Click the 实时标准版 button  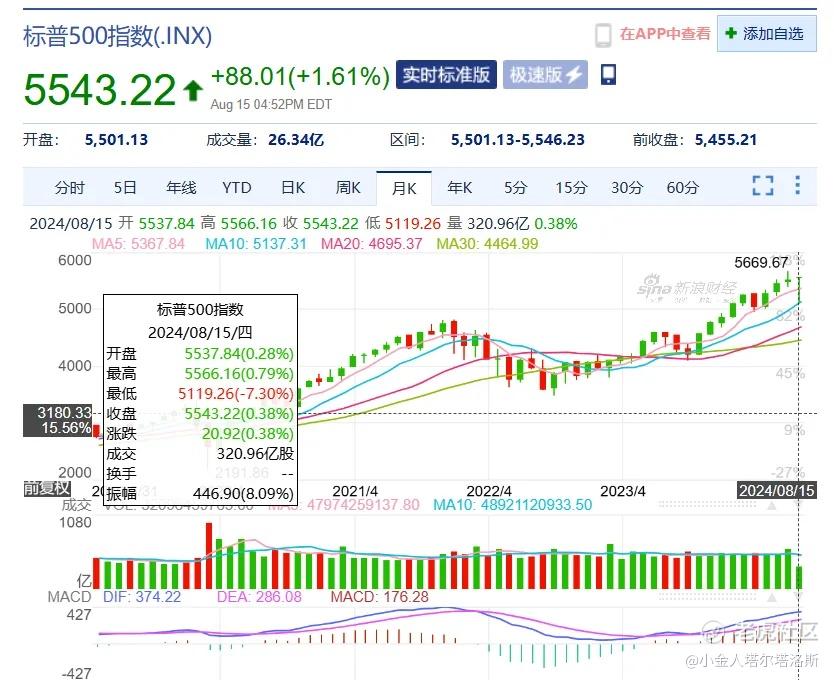(x=446, y=74)
